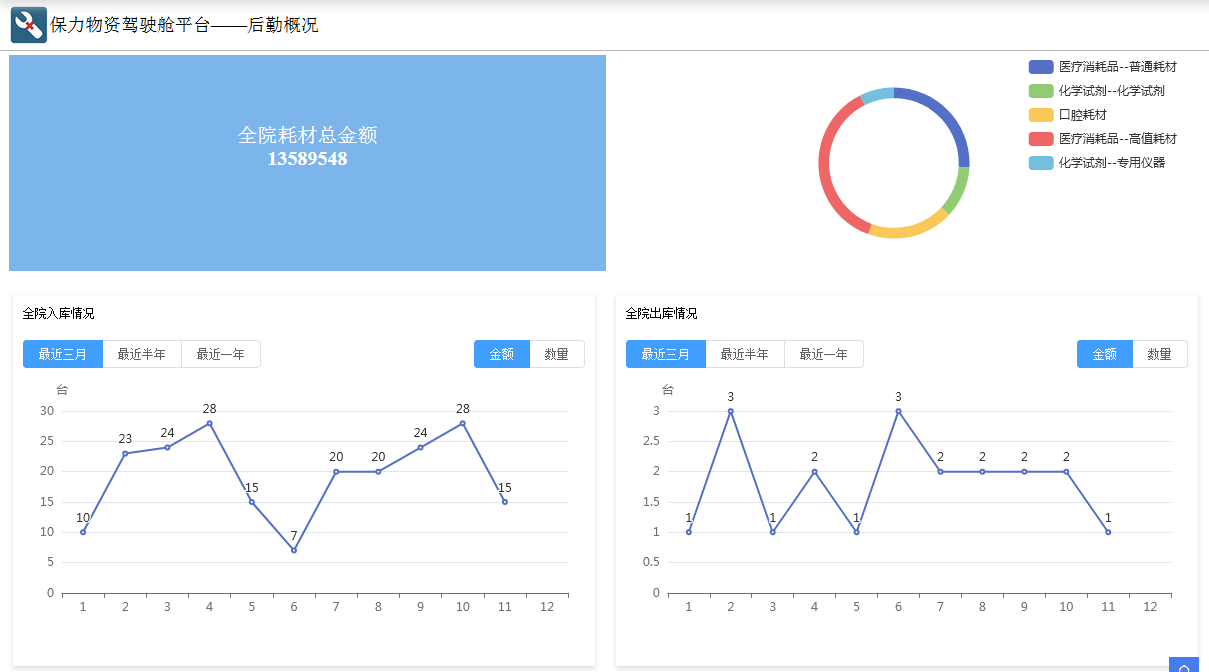Select 最近三月 tab in 全院入库情况
1209x672 pixels.
click(63, 354)
